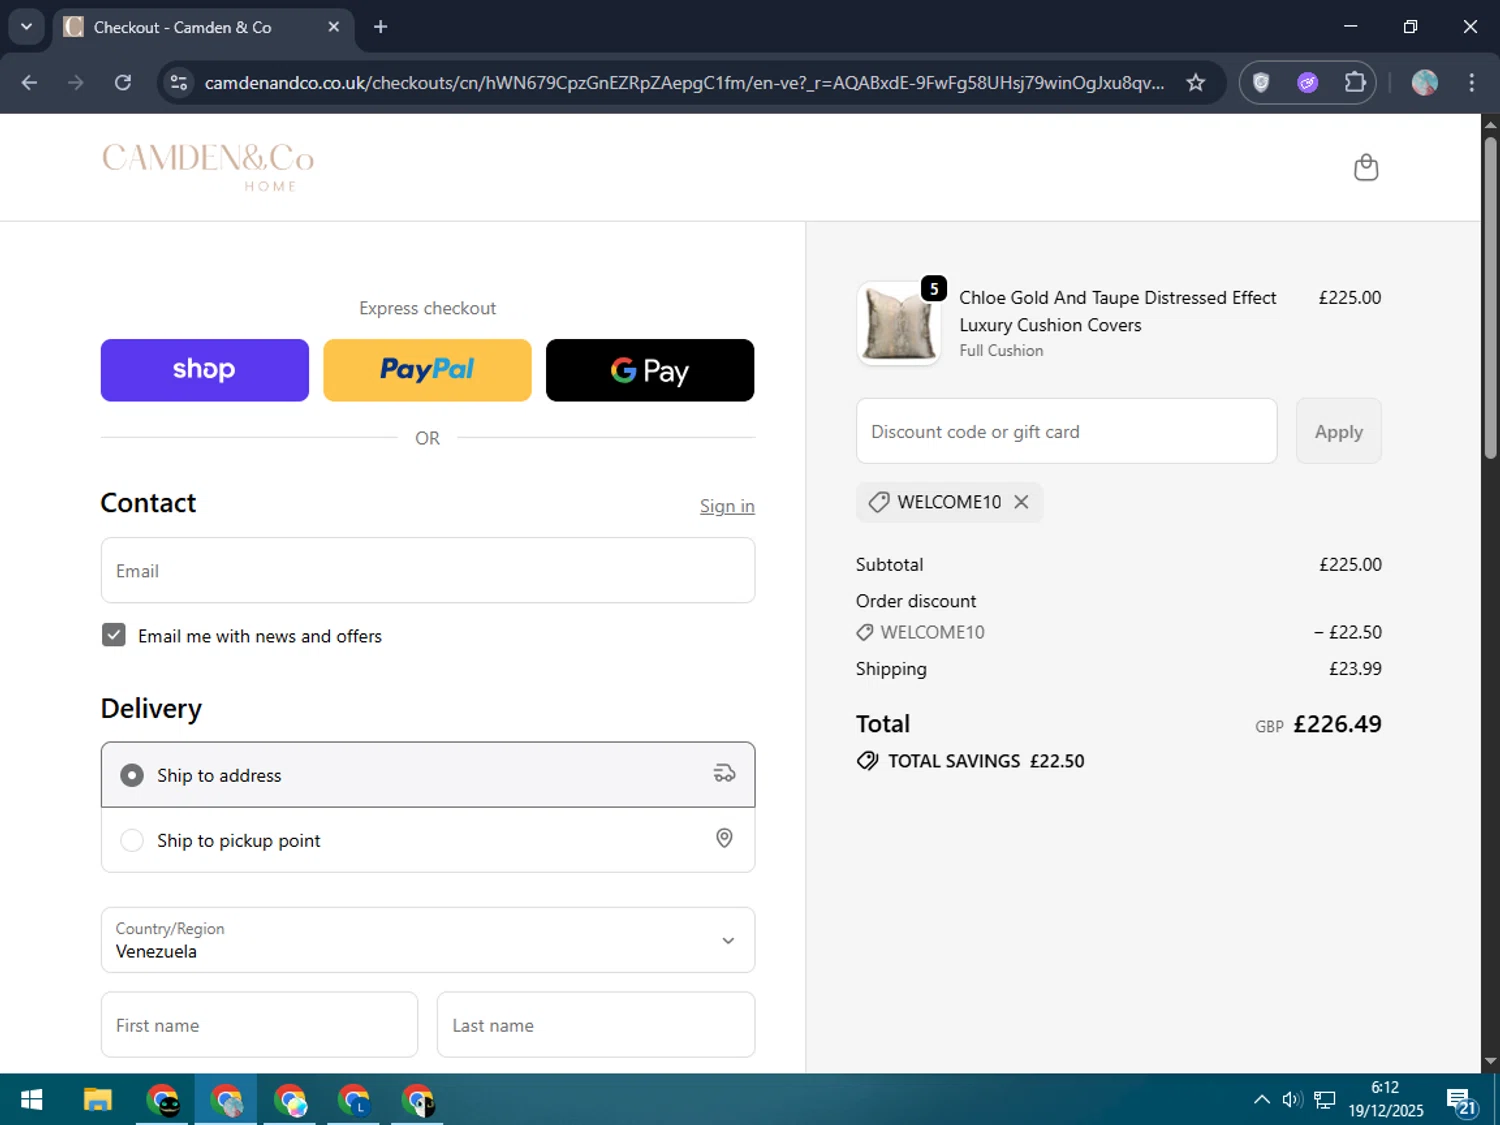The width and height of the screenshot is (1500, 1125).
Task: Pay with Google Pay express button
Action: (x=650, y=370)
